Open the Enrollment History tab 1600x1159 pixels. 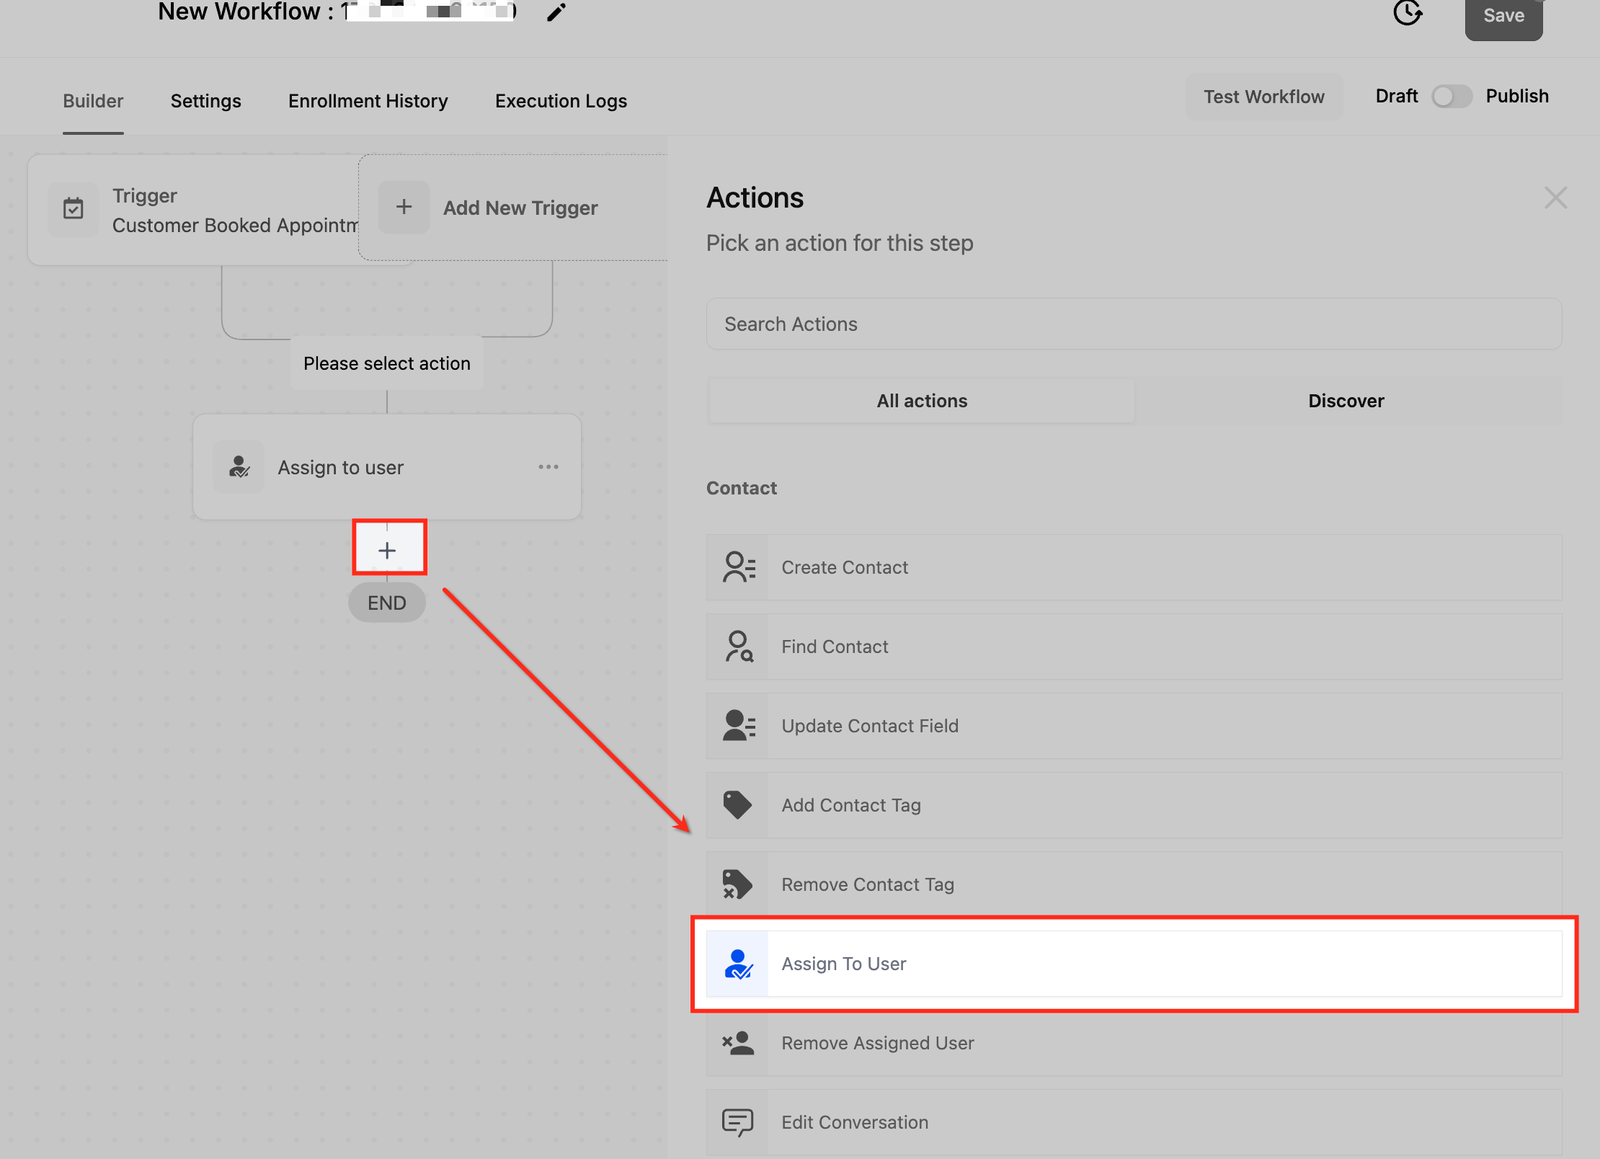pyautogui.click(x=368, y=101)
